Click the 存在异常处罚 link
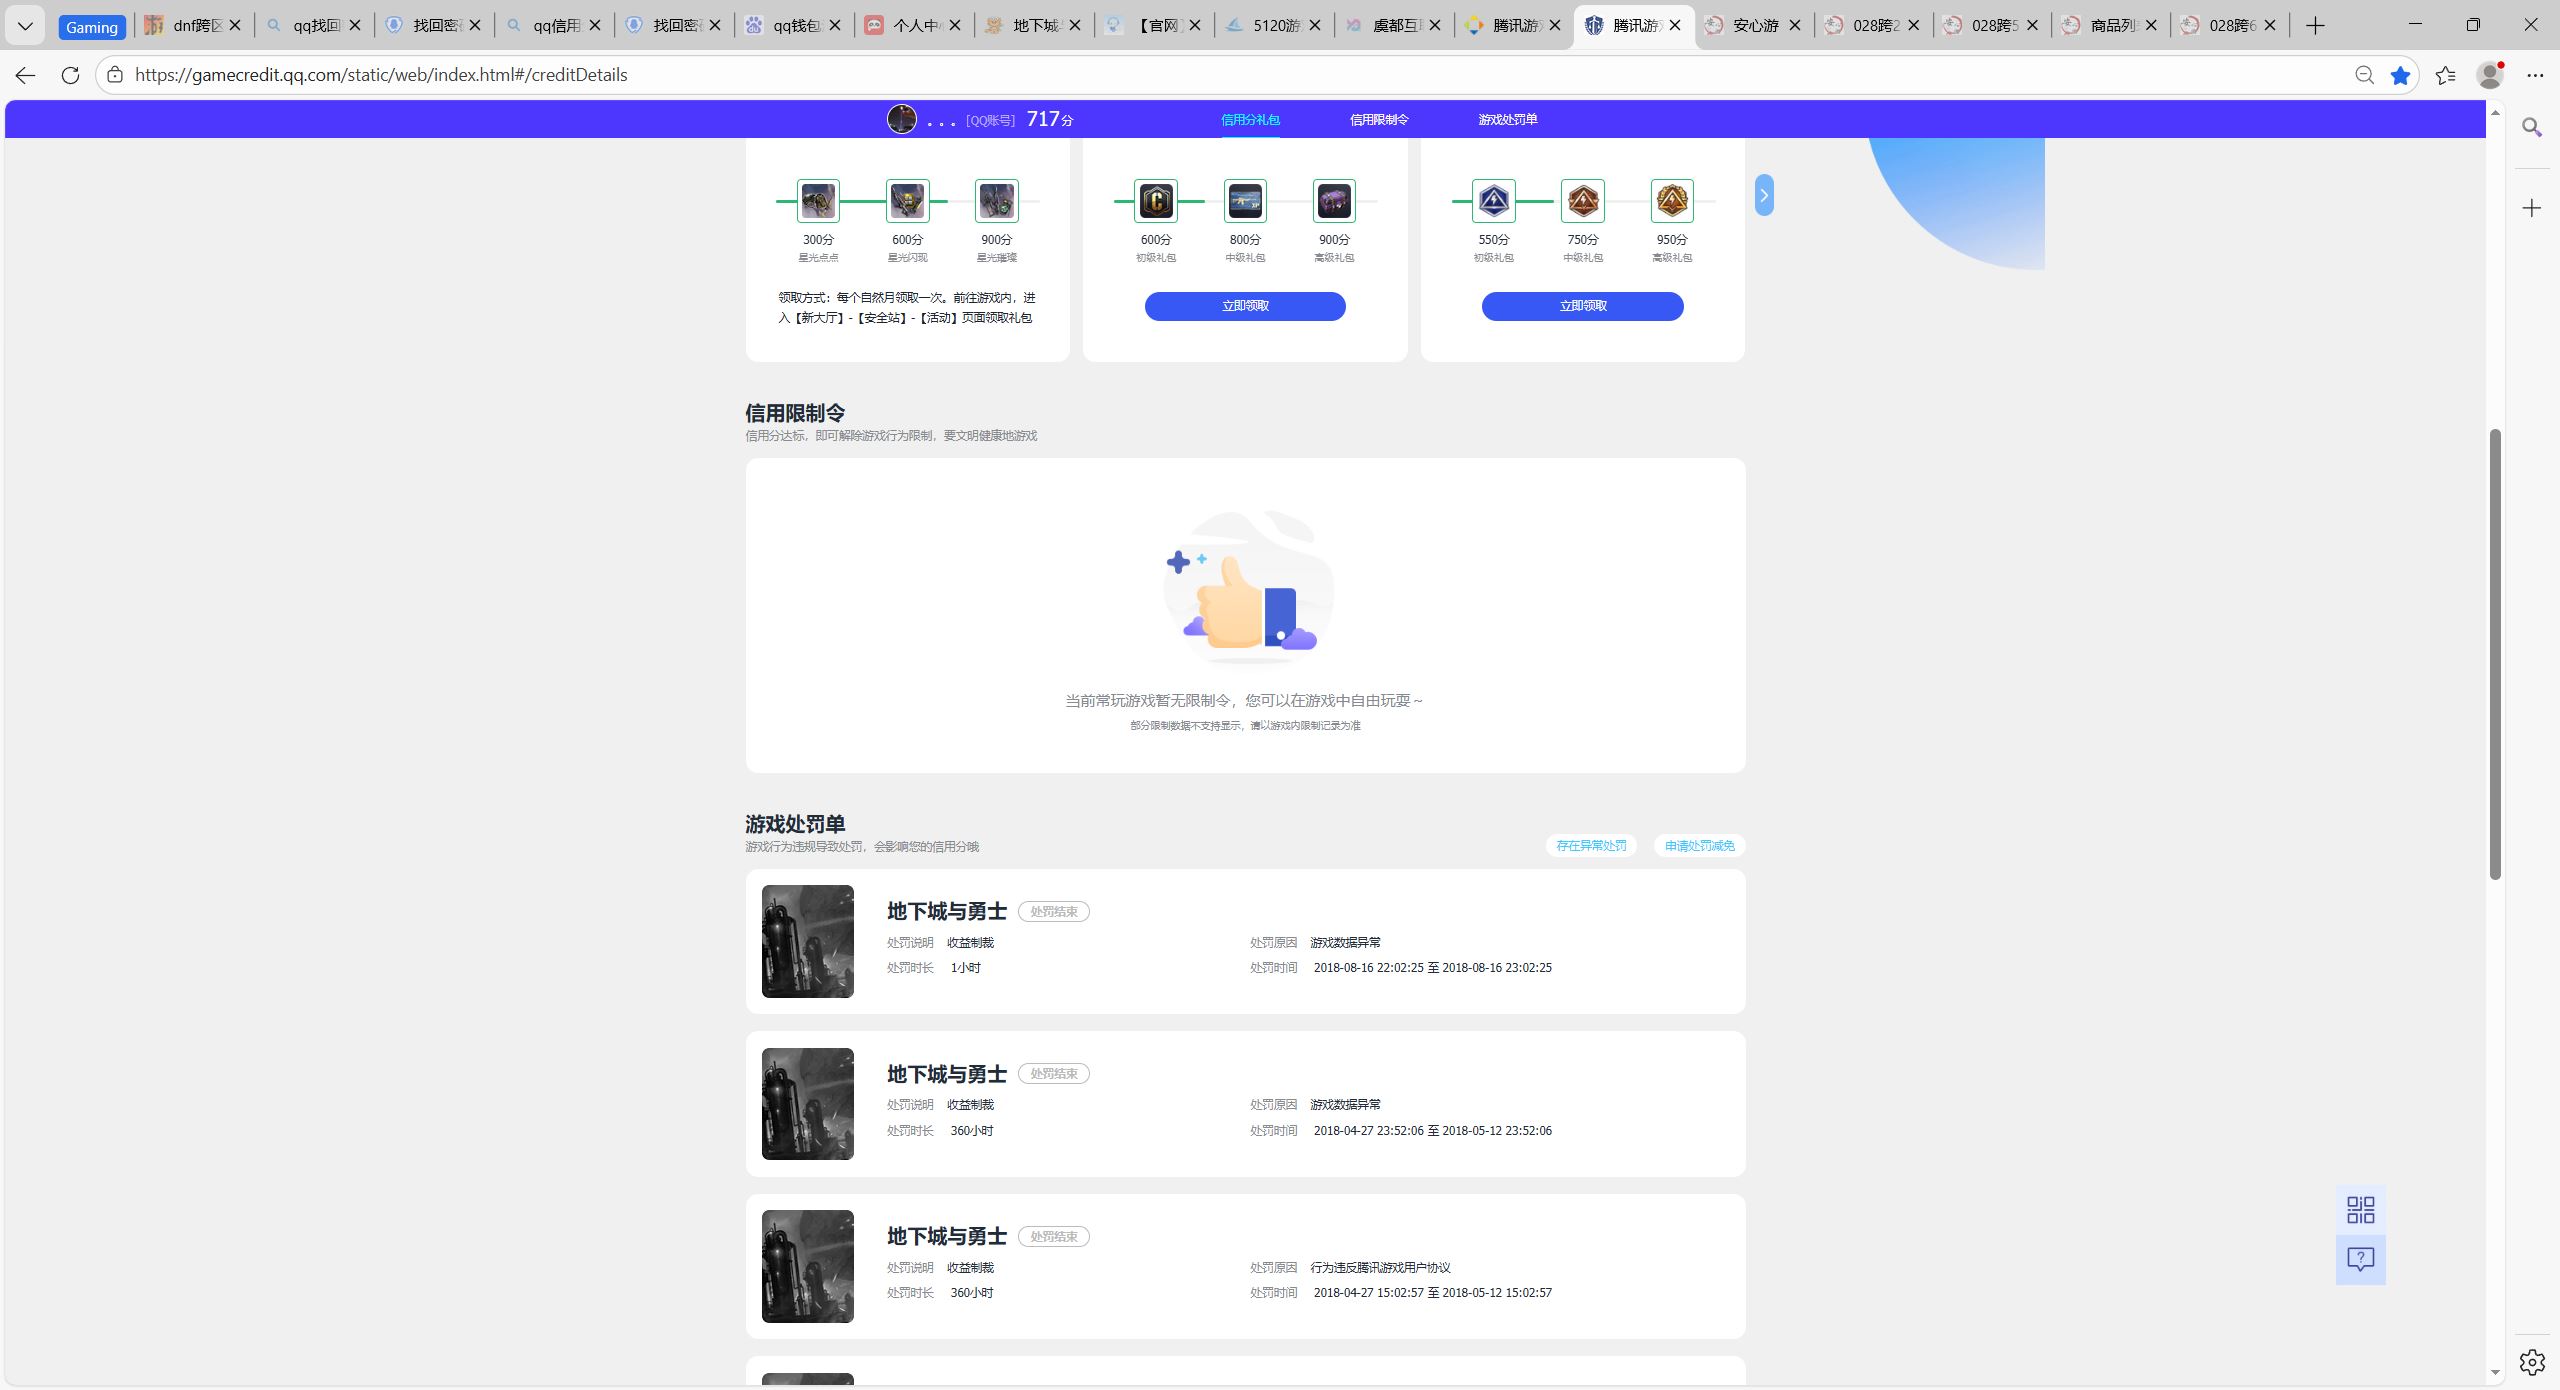The width and height of the screenshot is (2560, 1390). pos(1590,846)
